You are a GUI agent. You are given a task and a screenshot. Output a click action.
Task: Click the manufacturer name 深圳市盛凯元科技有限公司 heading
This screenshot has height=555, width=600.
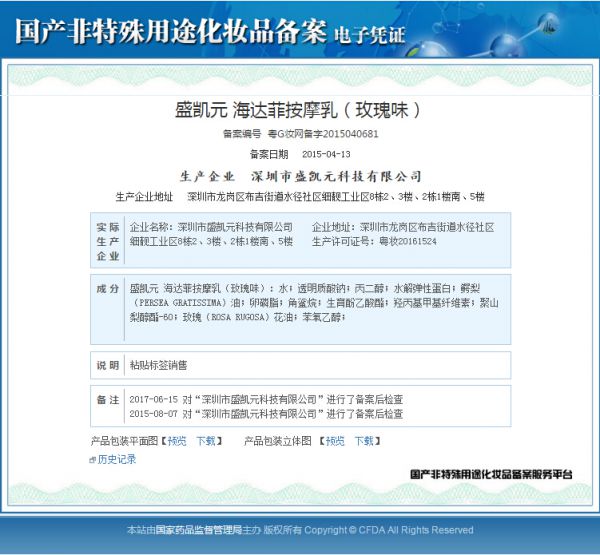click(336, 176)
